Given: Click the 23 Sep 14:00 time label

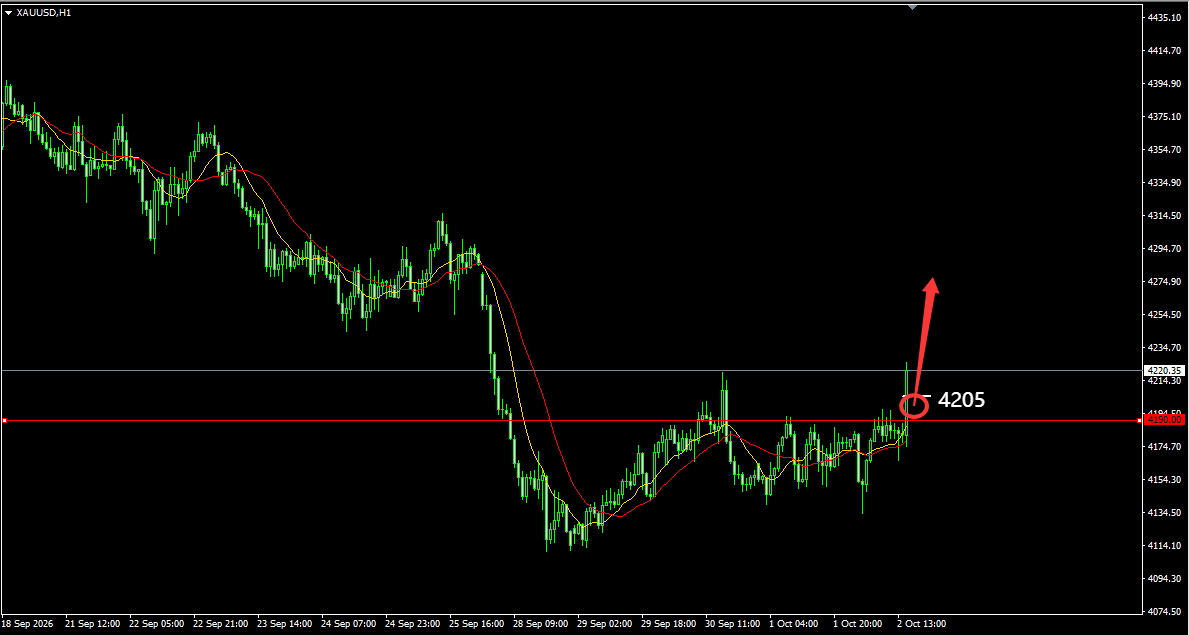Looking at the screenshot, I should pos(284,624).
